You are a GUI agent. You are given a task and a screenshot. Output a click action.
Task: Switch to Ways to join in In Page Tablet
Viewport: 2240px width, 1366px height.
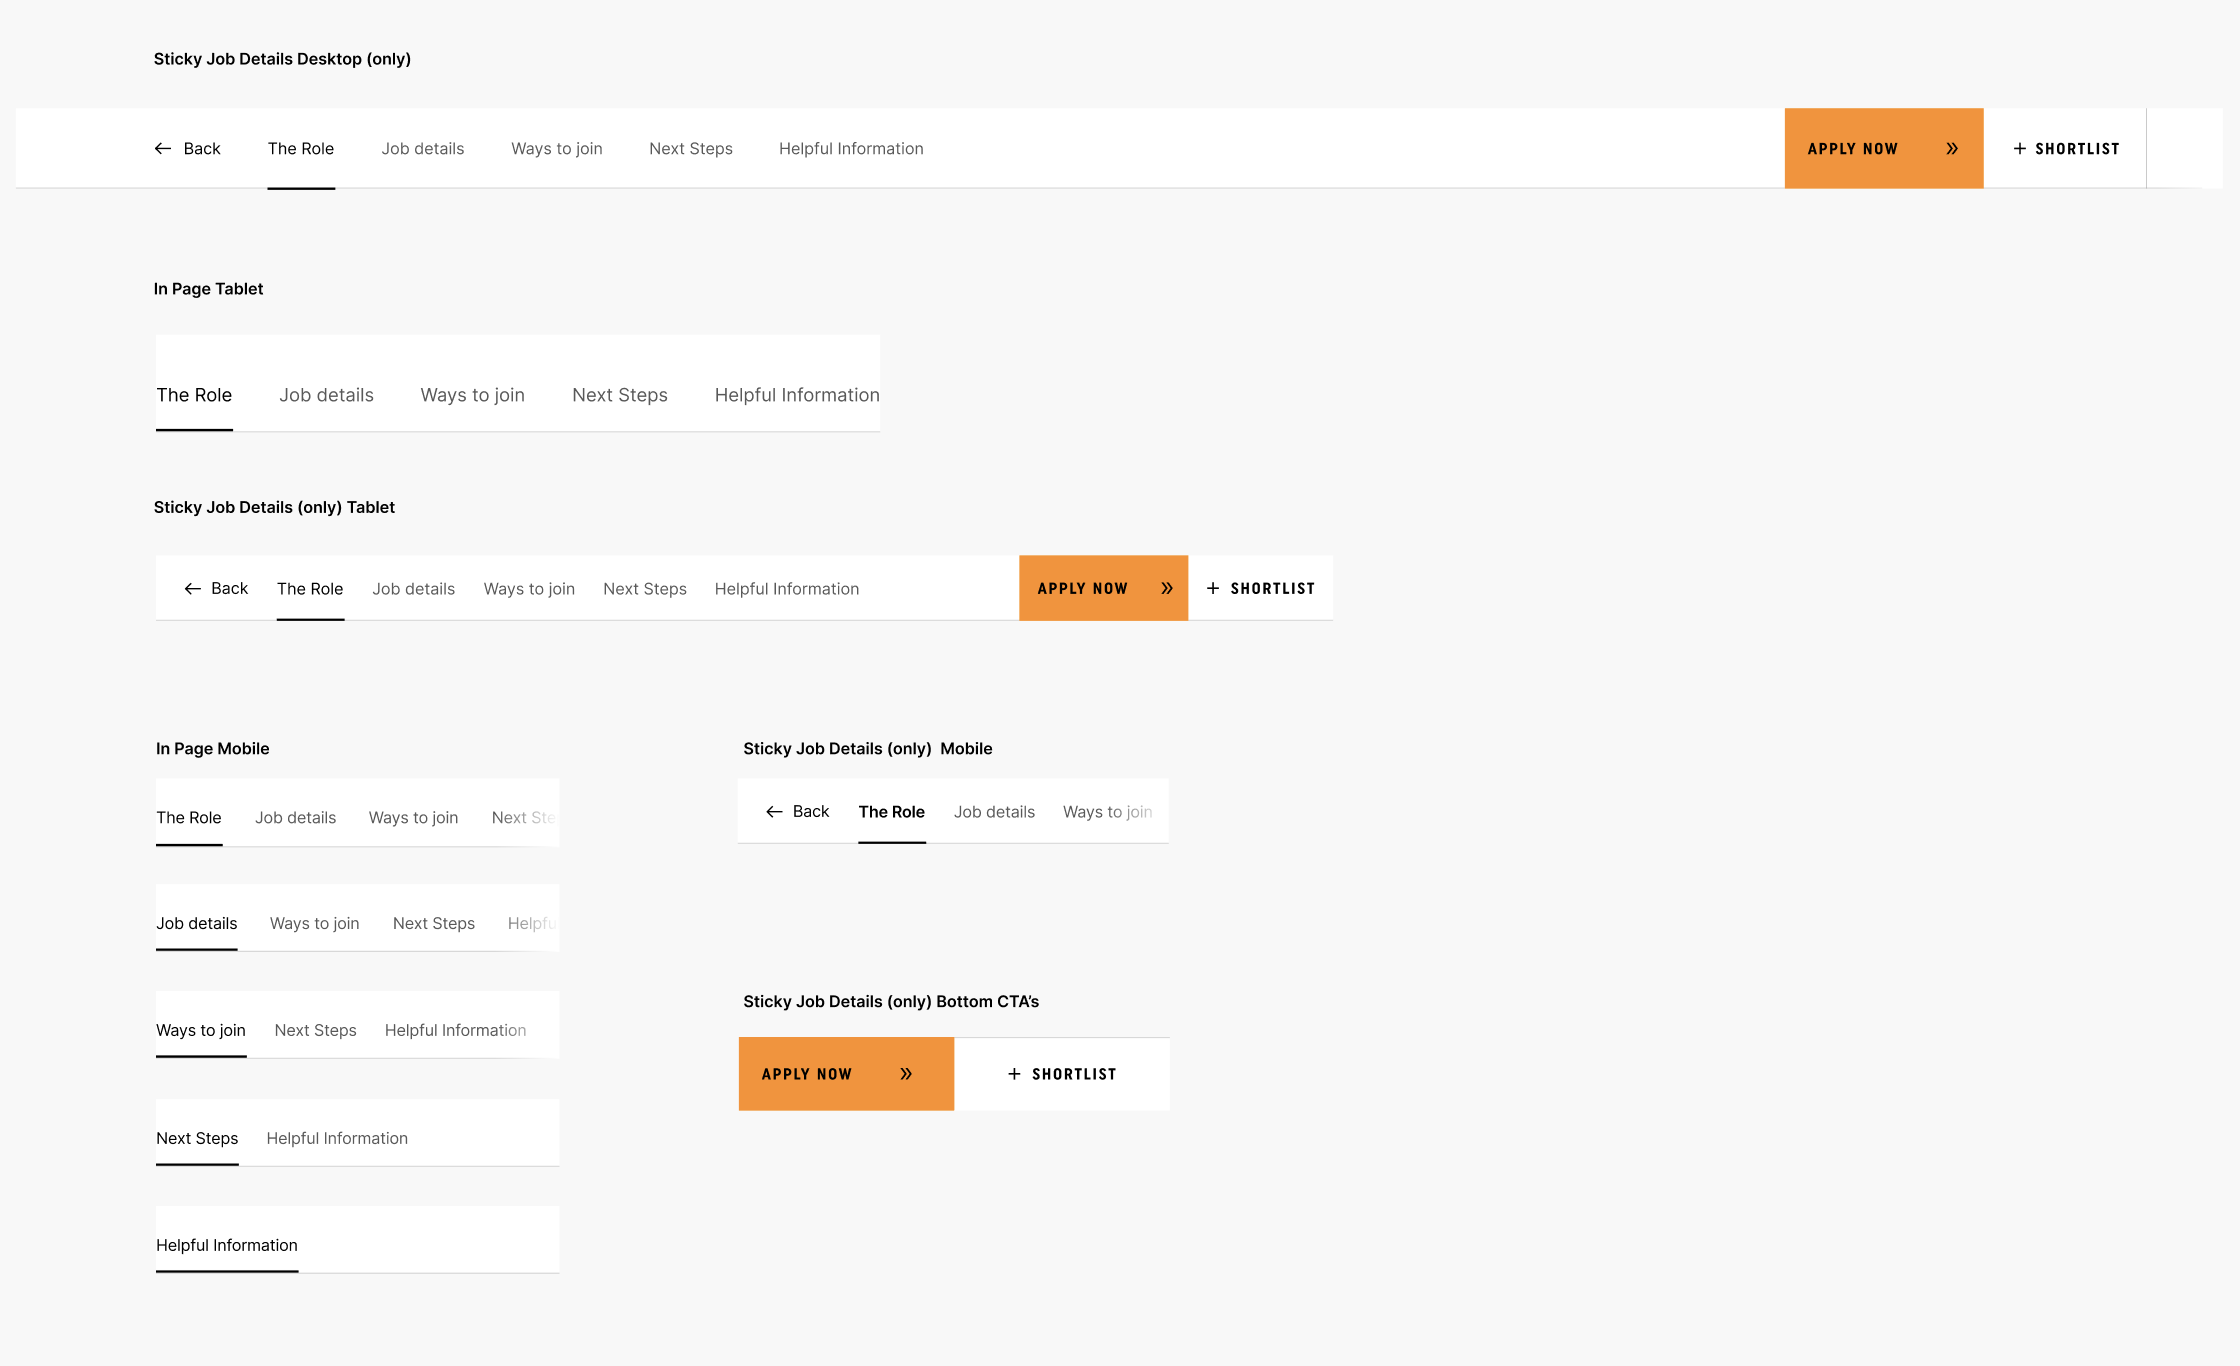pyautogui.click(x=472, y=395)
